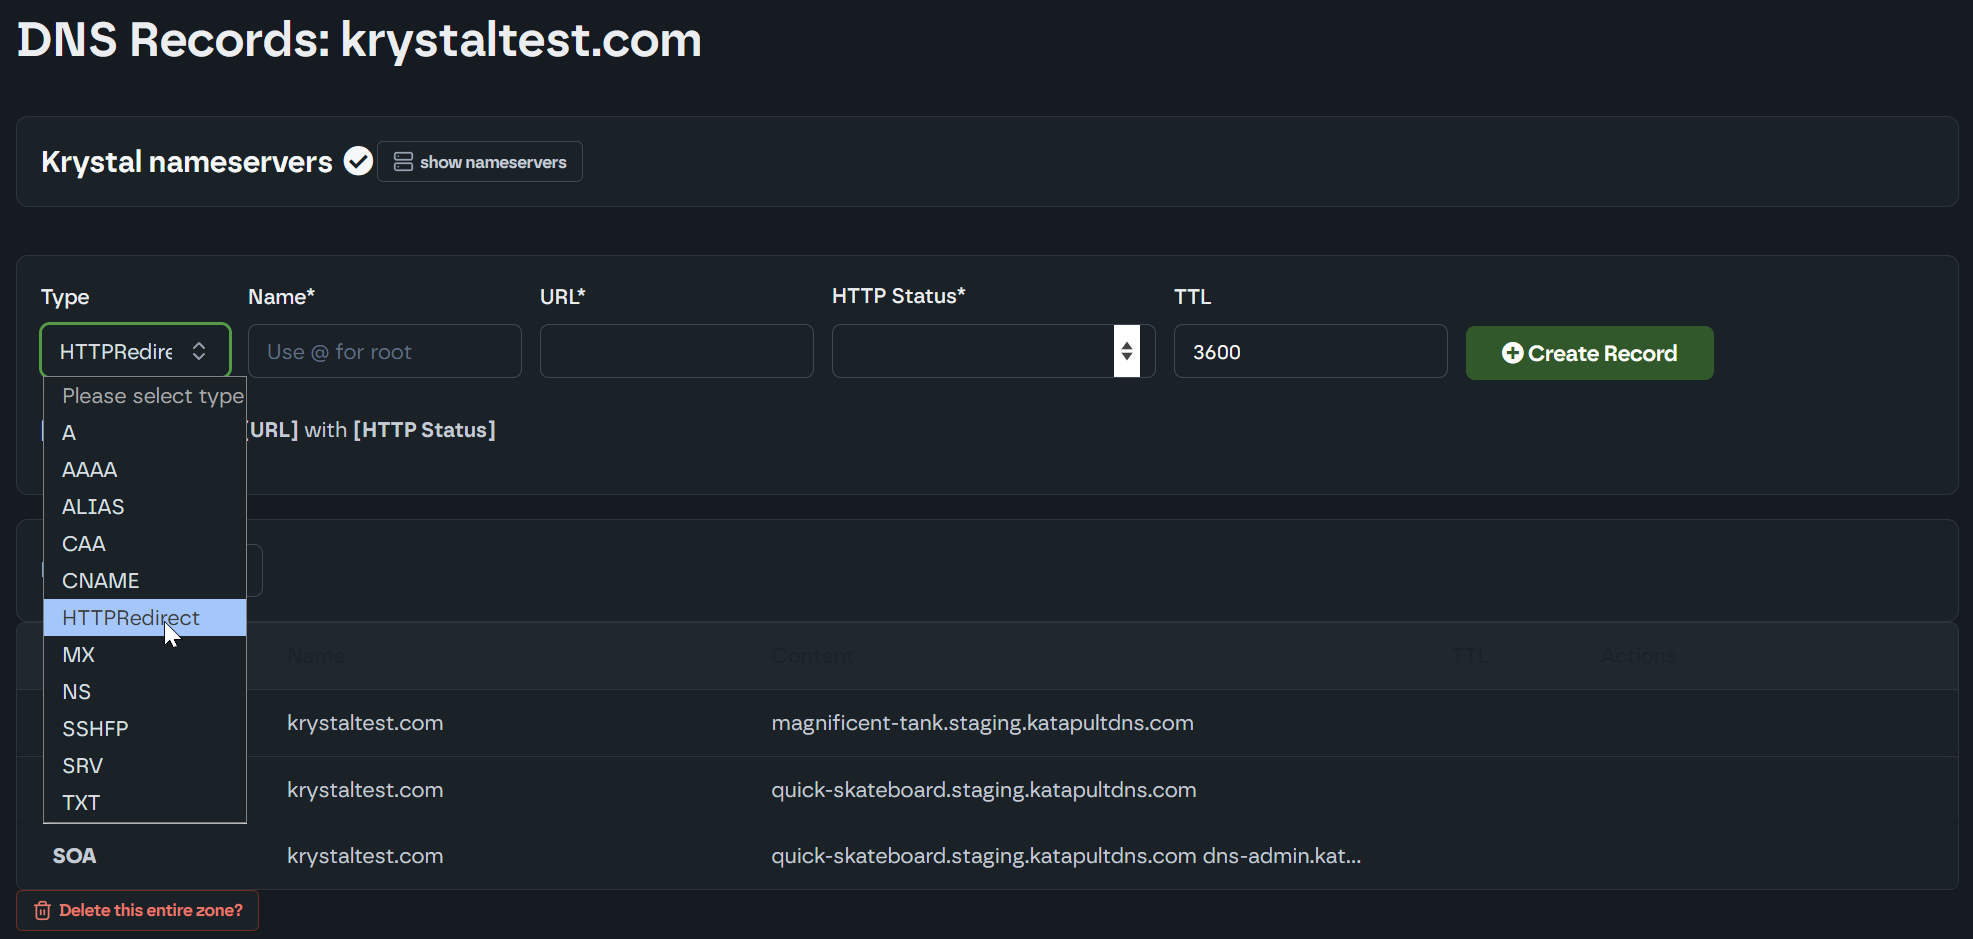This screenshot has height=939, width=1973.
Task: Open the Type select dropdown
Action: 135,351
